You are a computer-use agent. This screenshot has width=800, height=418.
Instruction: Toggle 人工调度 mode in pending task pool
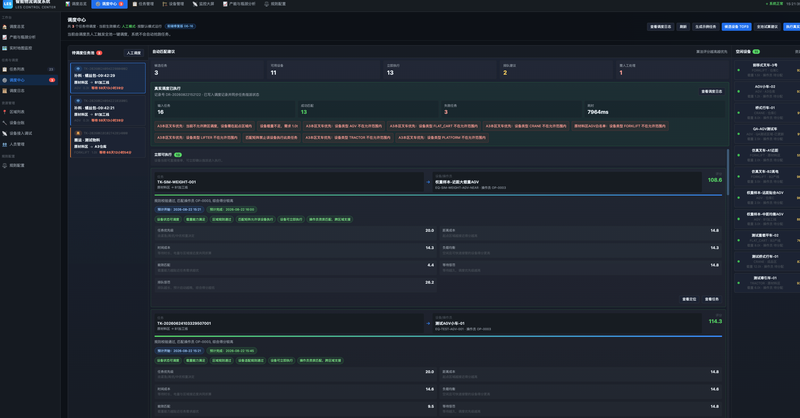pyautogui.click(x=134, y=53)
